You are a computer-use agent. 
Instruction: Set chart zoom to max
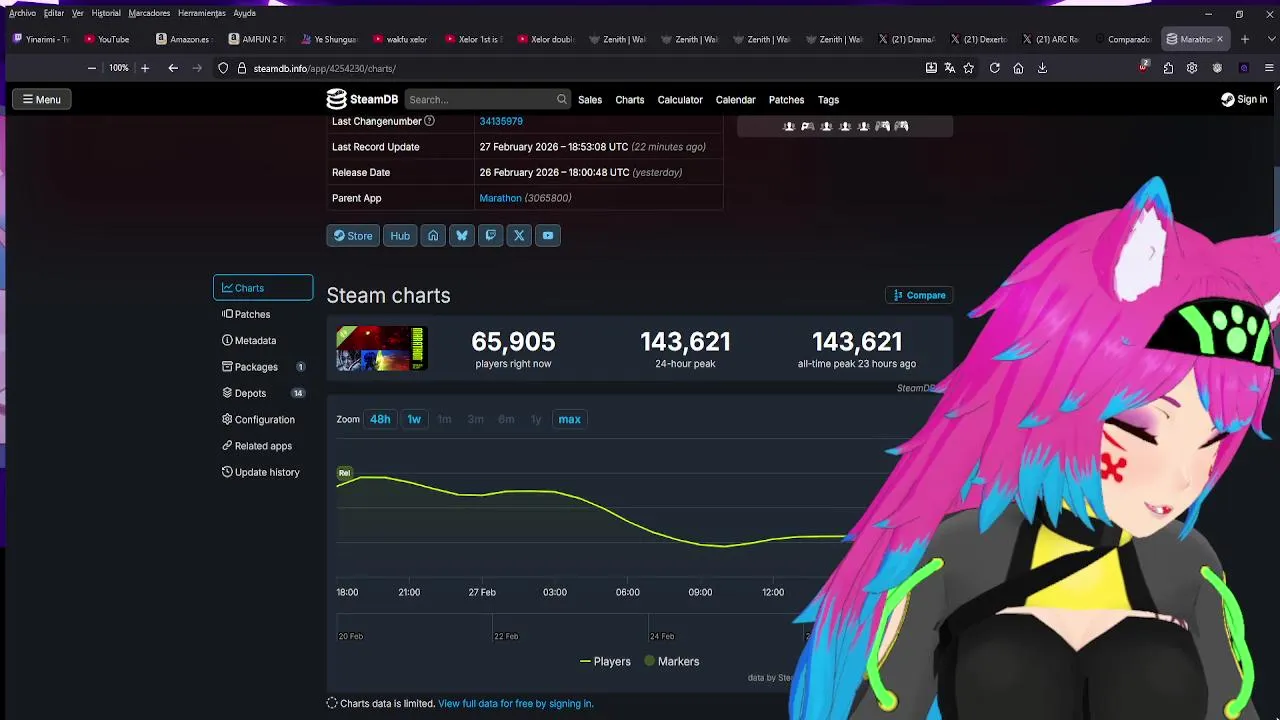click(x=569, y=419)
